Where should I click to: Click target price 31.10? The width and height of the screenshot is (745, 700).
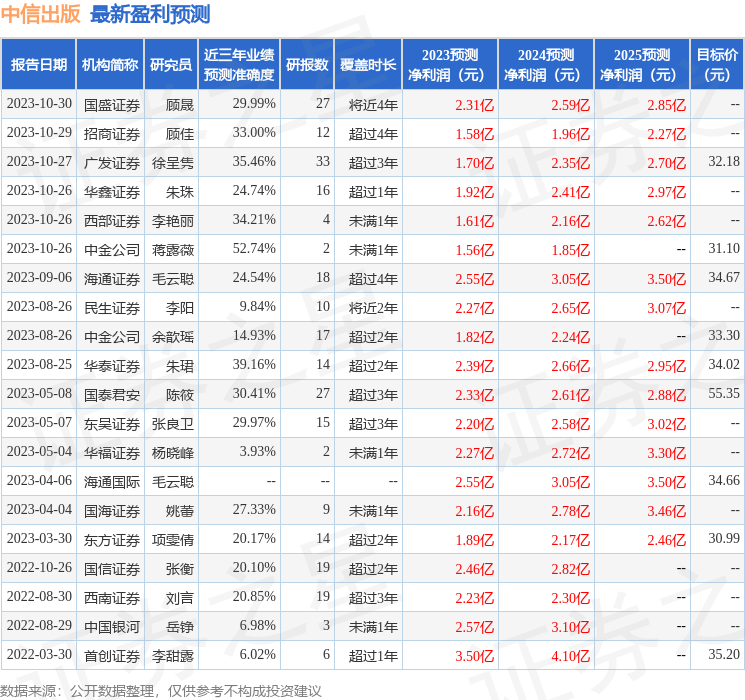pos(724,249)
